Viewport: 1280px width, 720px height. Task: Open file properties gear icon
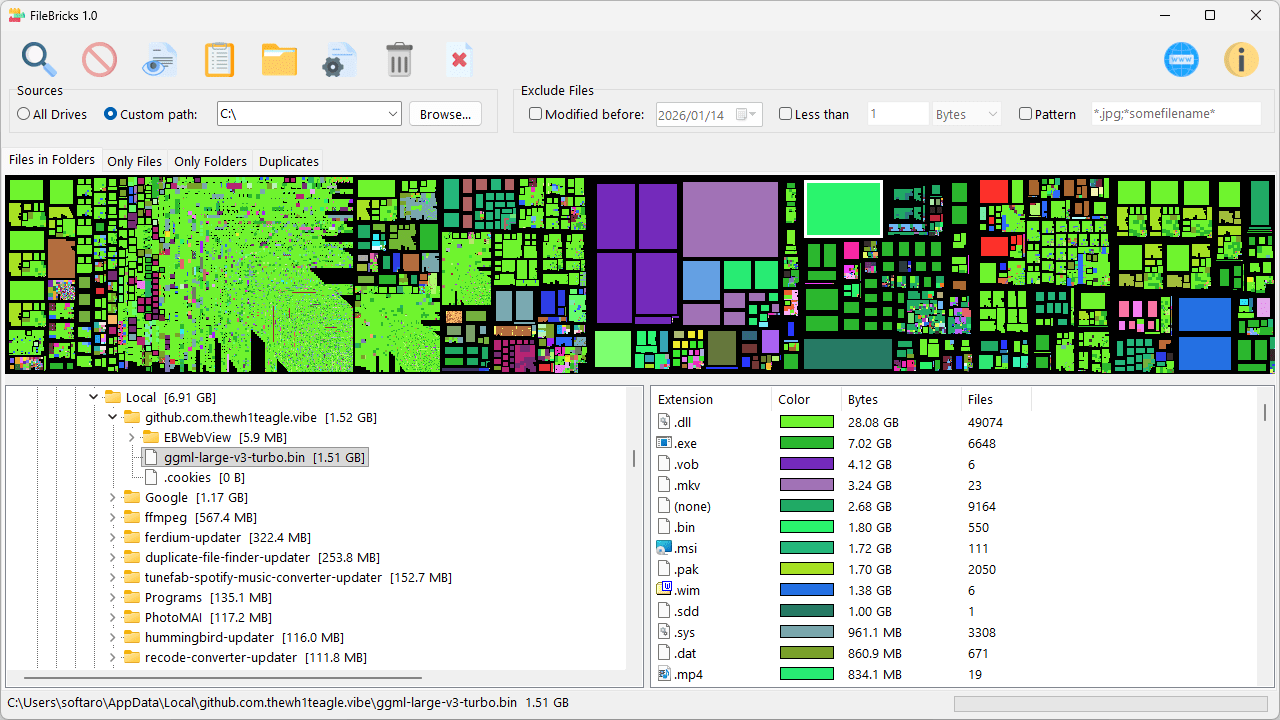pos(340,60)
